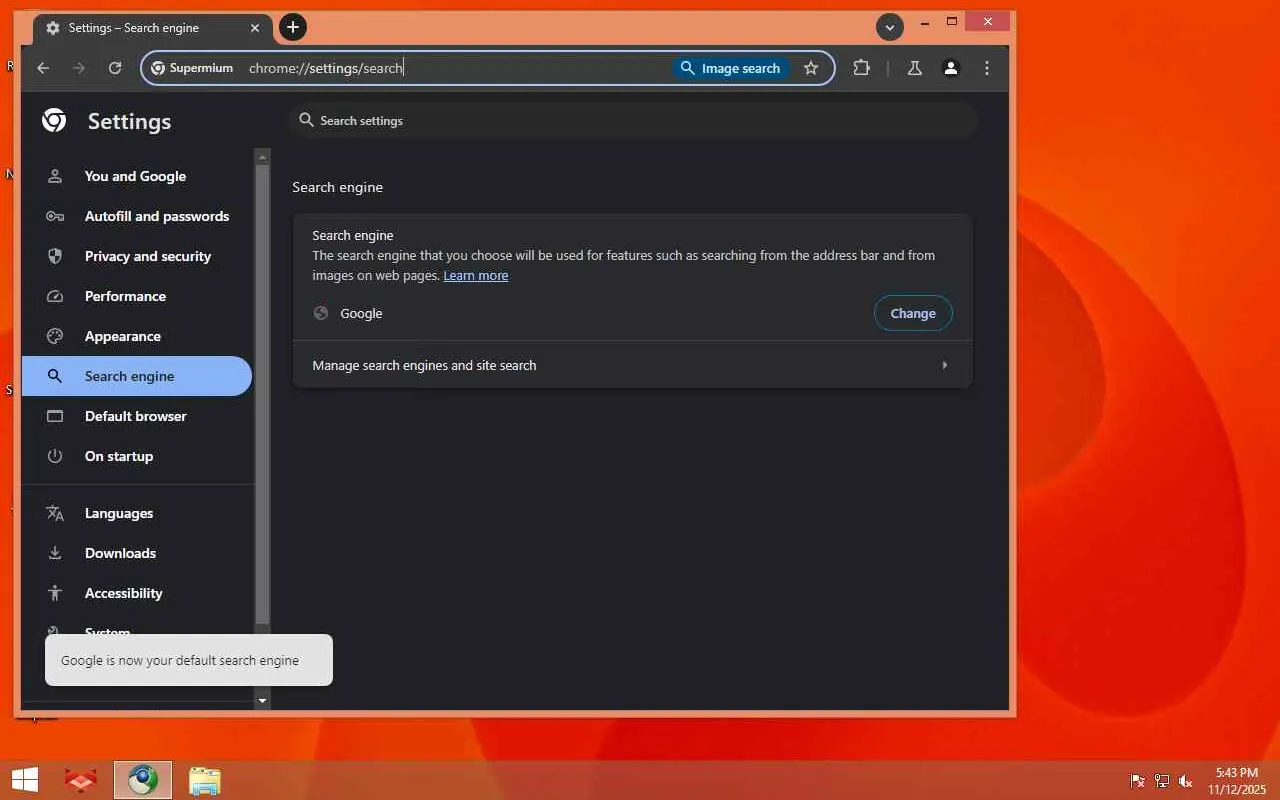Click the Supermium site info chip
Screen dimensions: 1280x800
pos(192,68)
